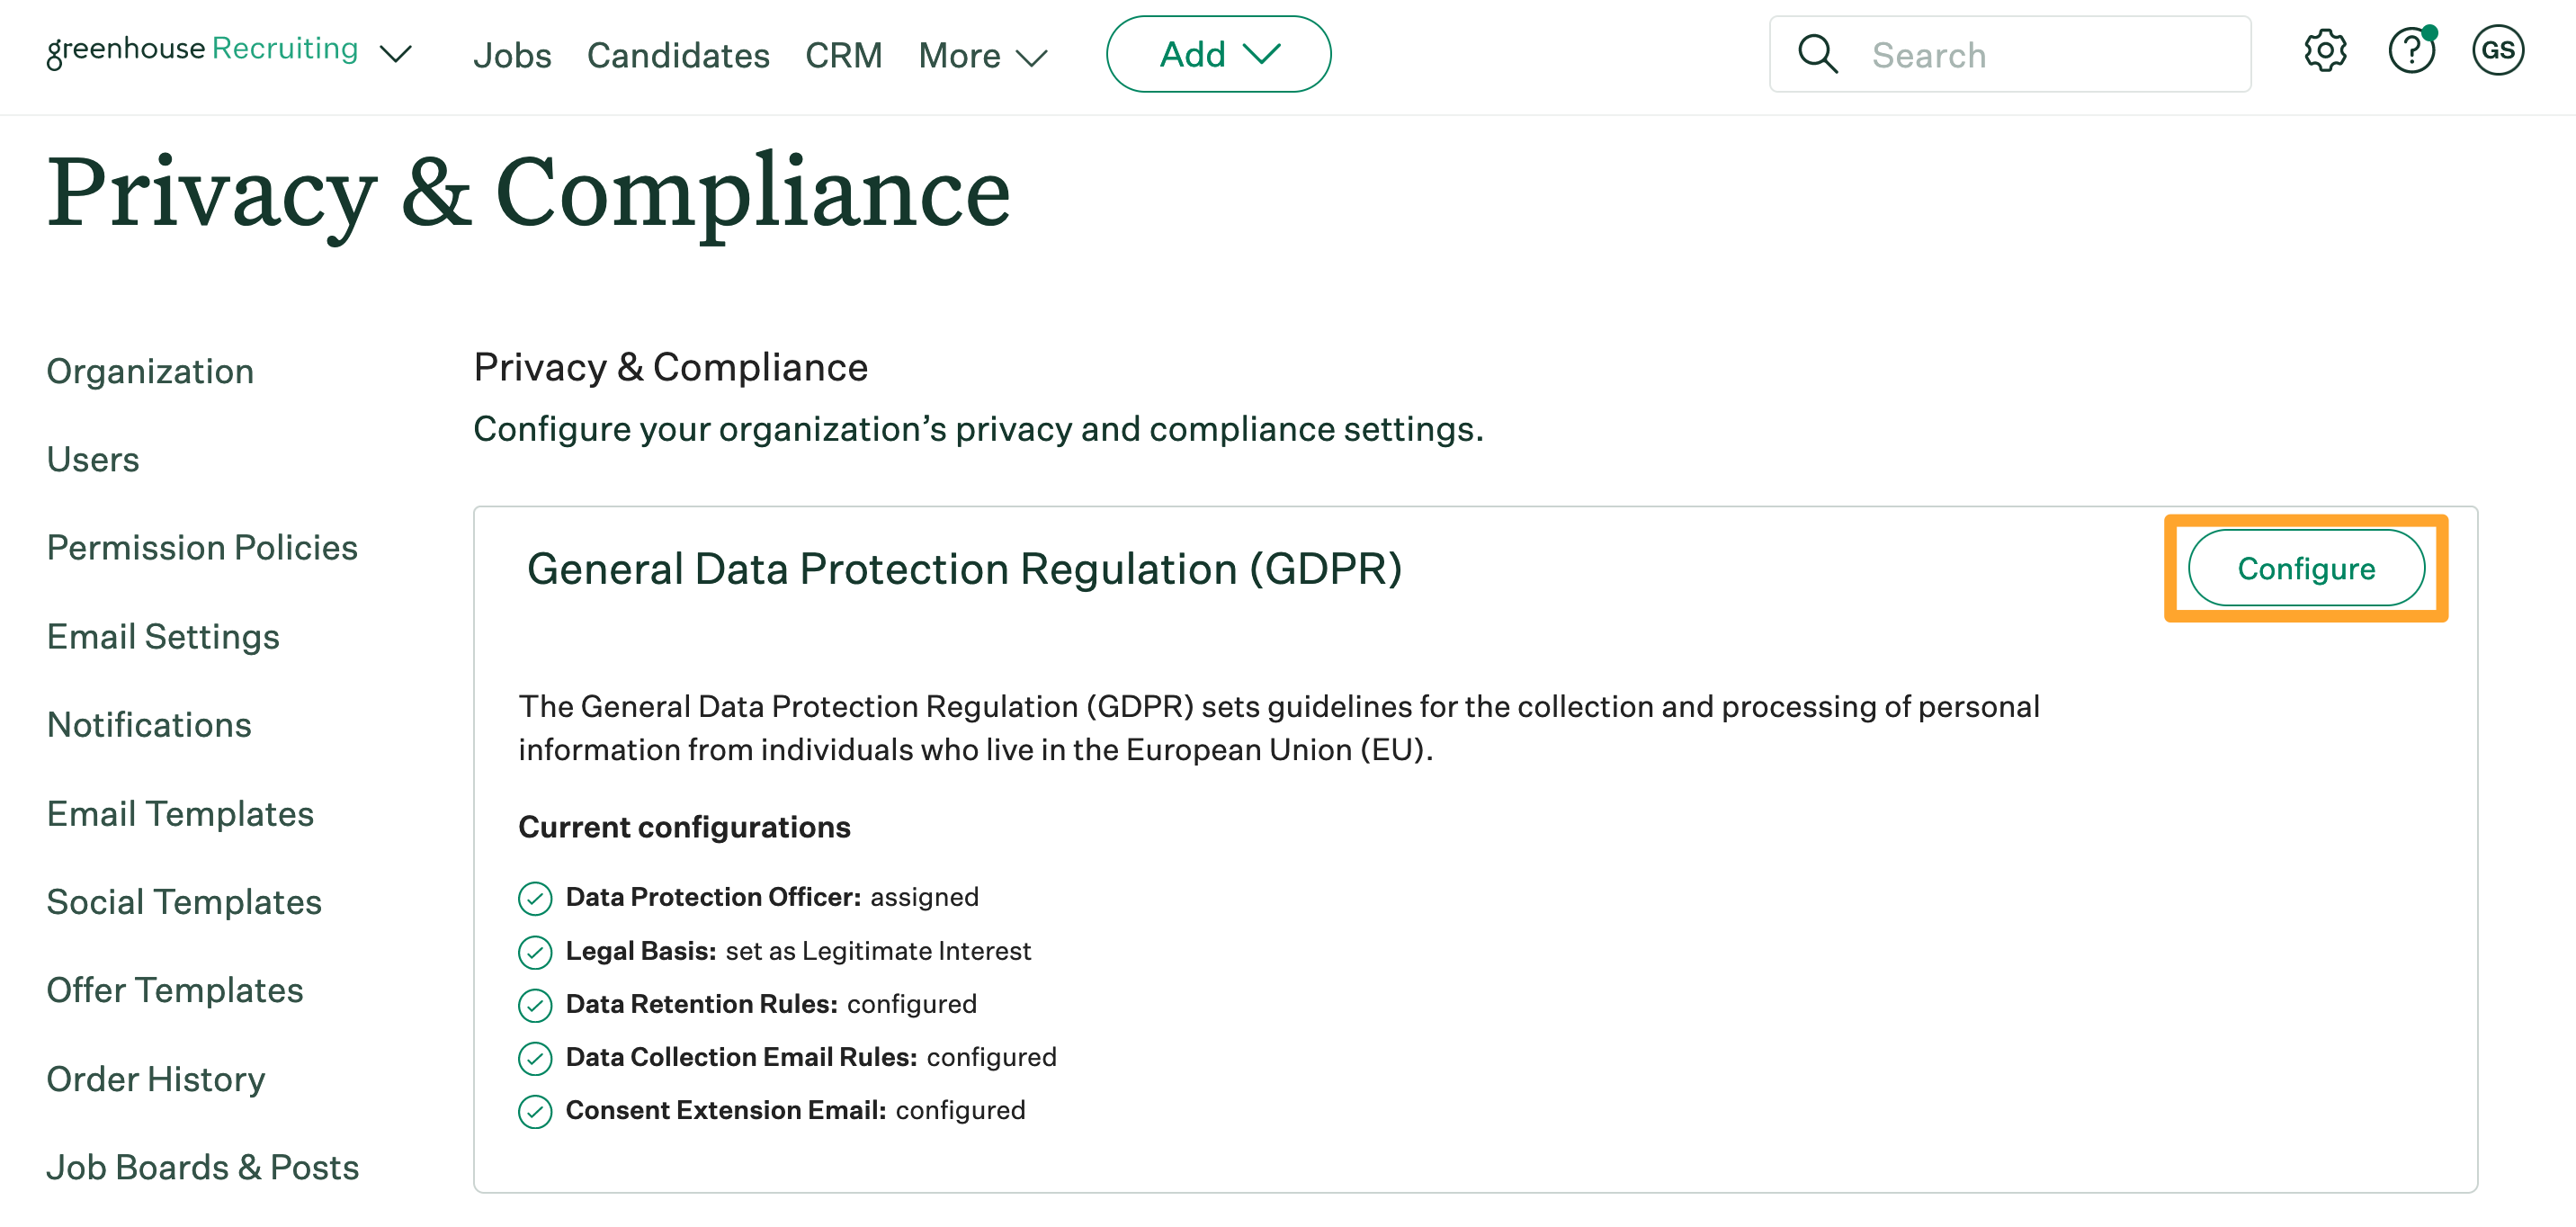The width and height of the screenshot is (2576, 1227).
Task: Go to the Jobs tab
Action: tap(512, 56)
